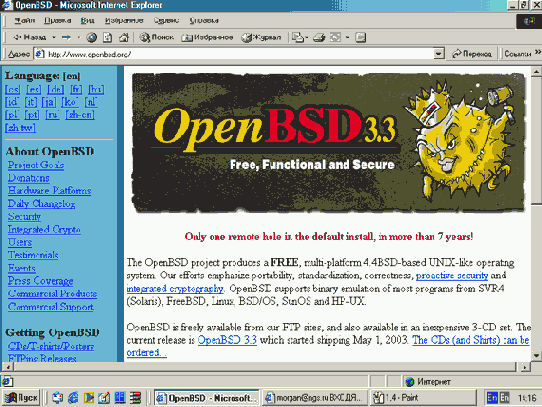Click the Stop loading toolbar icon
This screenshot has height=407, width=542.
[91, 37]
